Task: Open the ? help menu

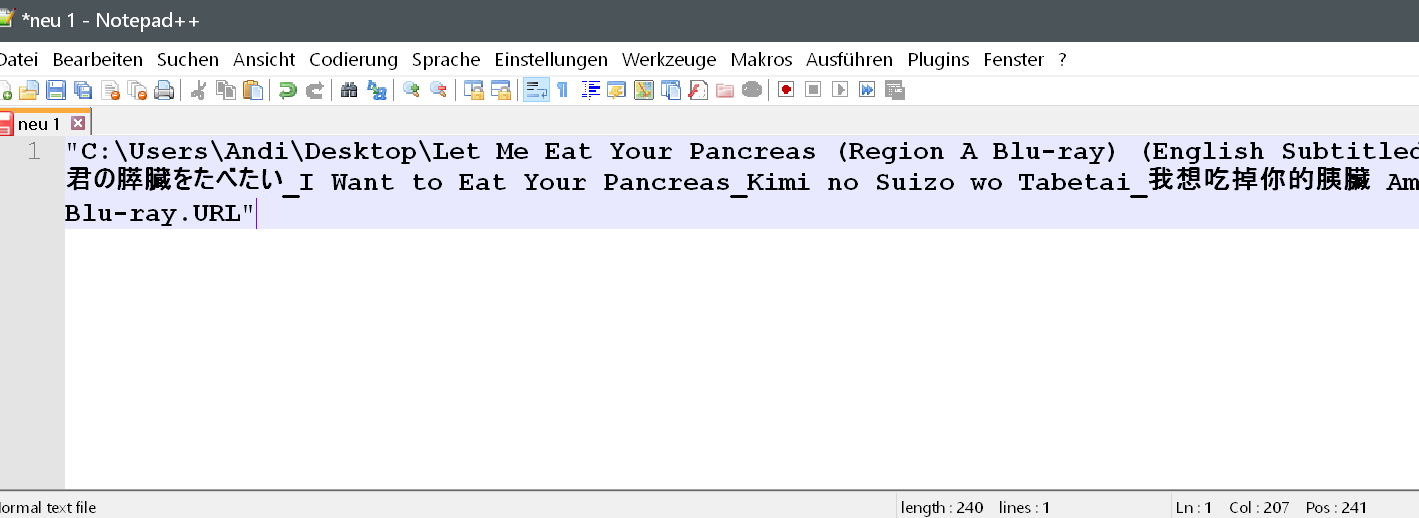Action: coord(1062,60)
